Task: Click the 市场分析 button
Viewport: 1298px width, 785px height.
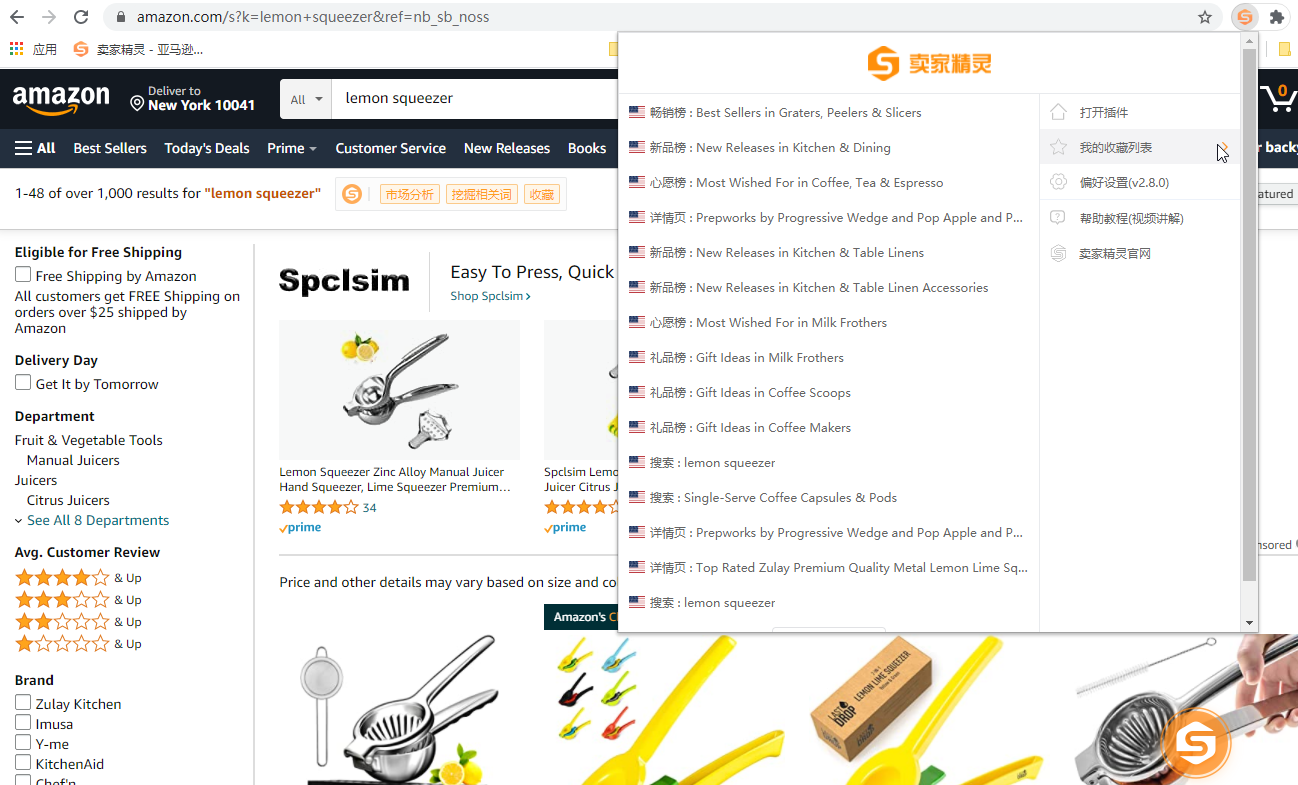Action: click(x=410, y=194)
